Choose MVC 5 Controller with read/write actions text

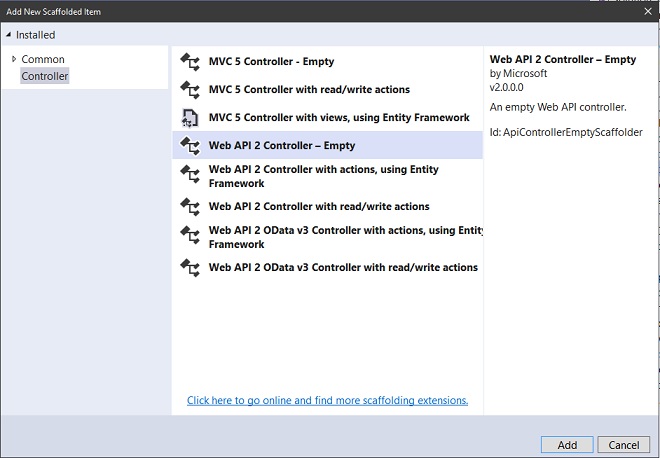click(309, 90)
